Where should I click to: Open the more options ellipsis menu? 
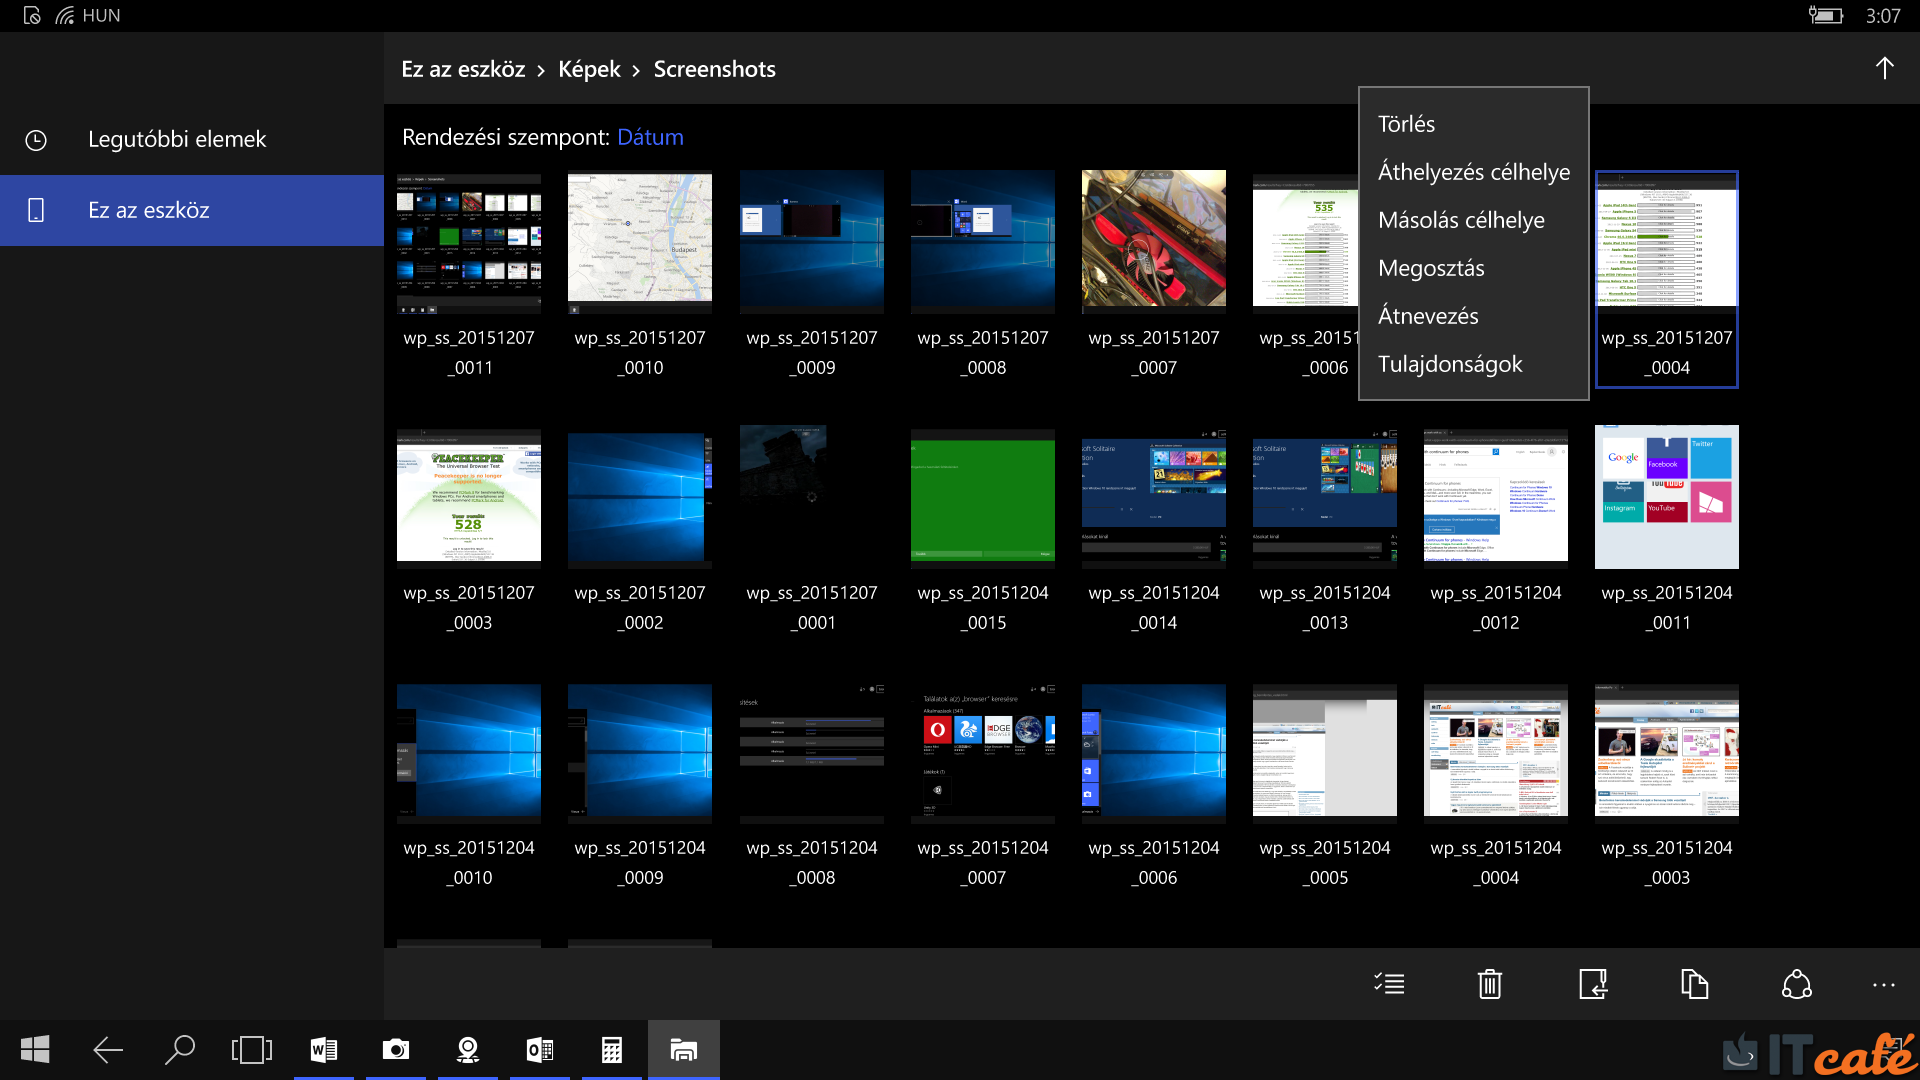(x=1883, y=984)
